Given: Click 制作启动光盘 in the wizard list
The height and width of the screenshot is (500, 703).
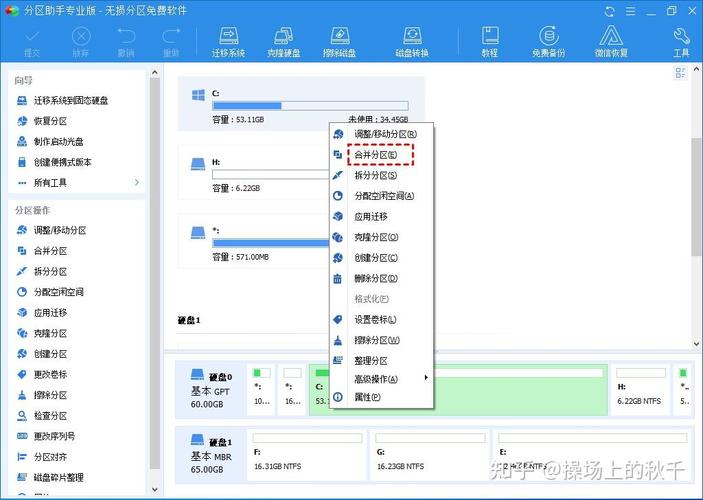Looking at the screenshot, I should pyautogui.click(x=58, y=141).
